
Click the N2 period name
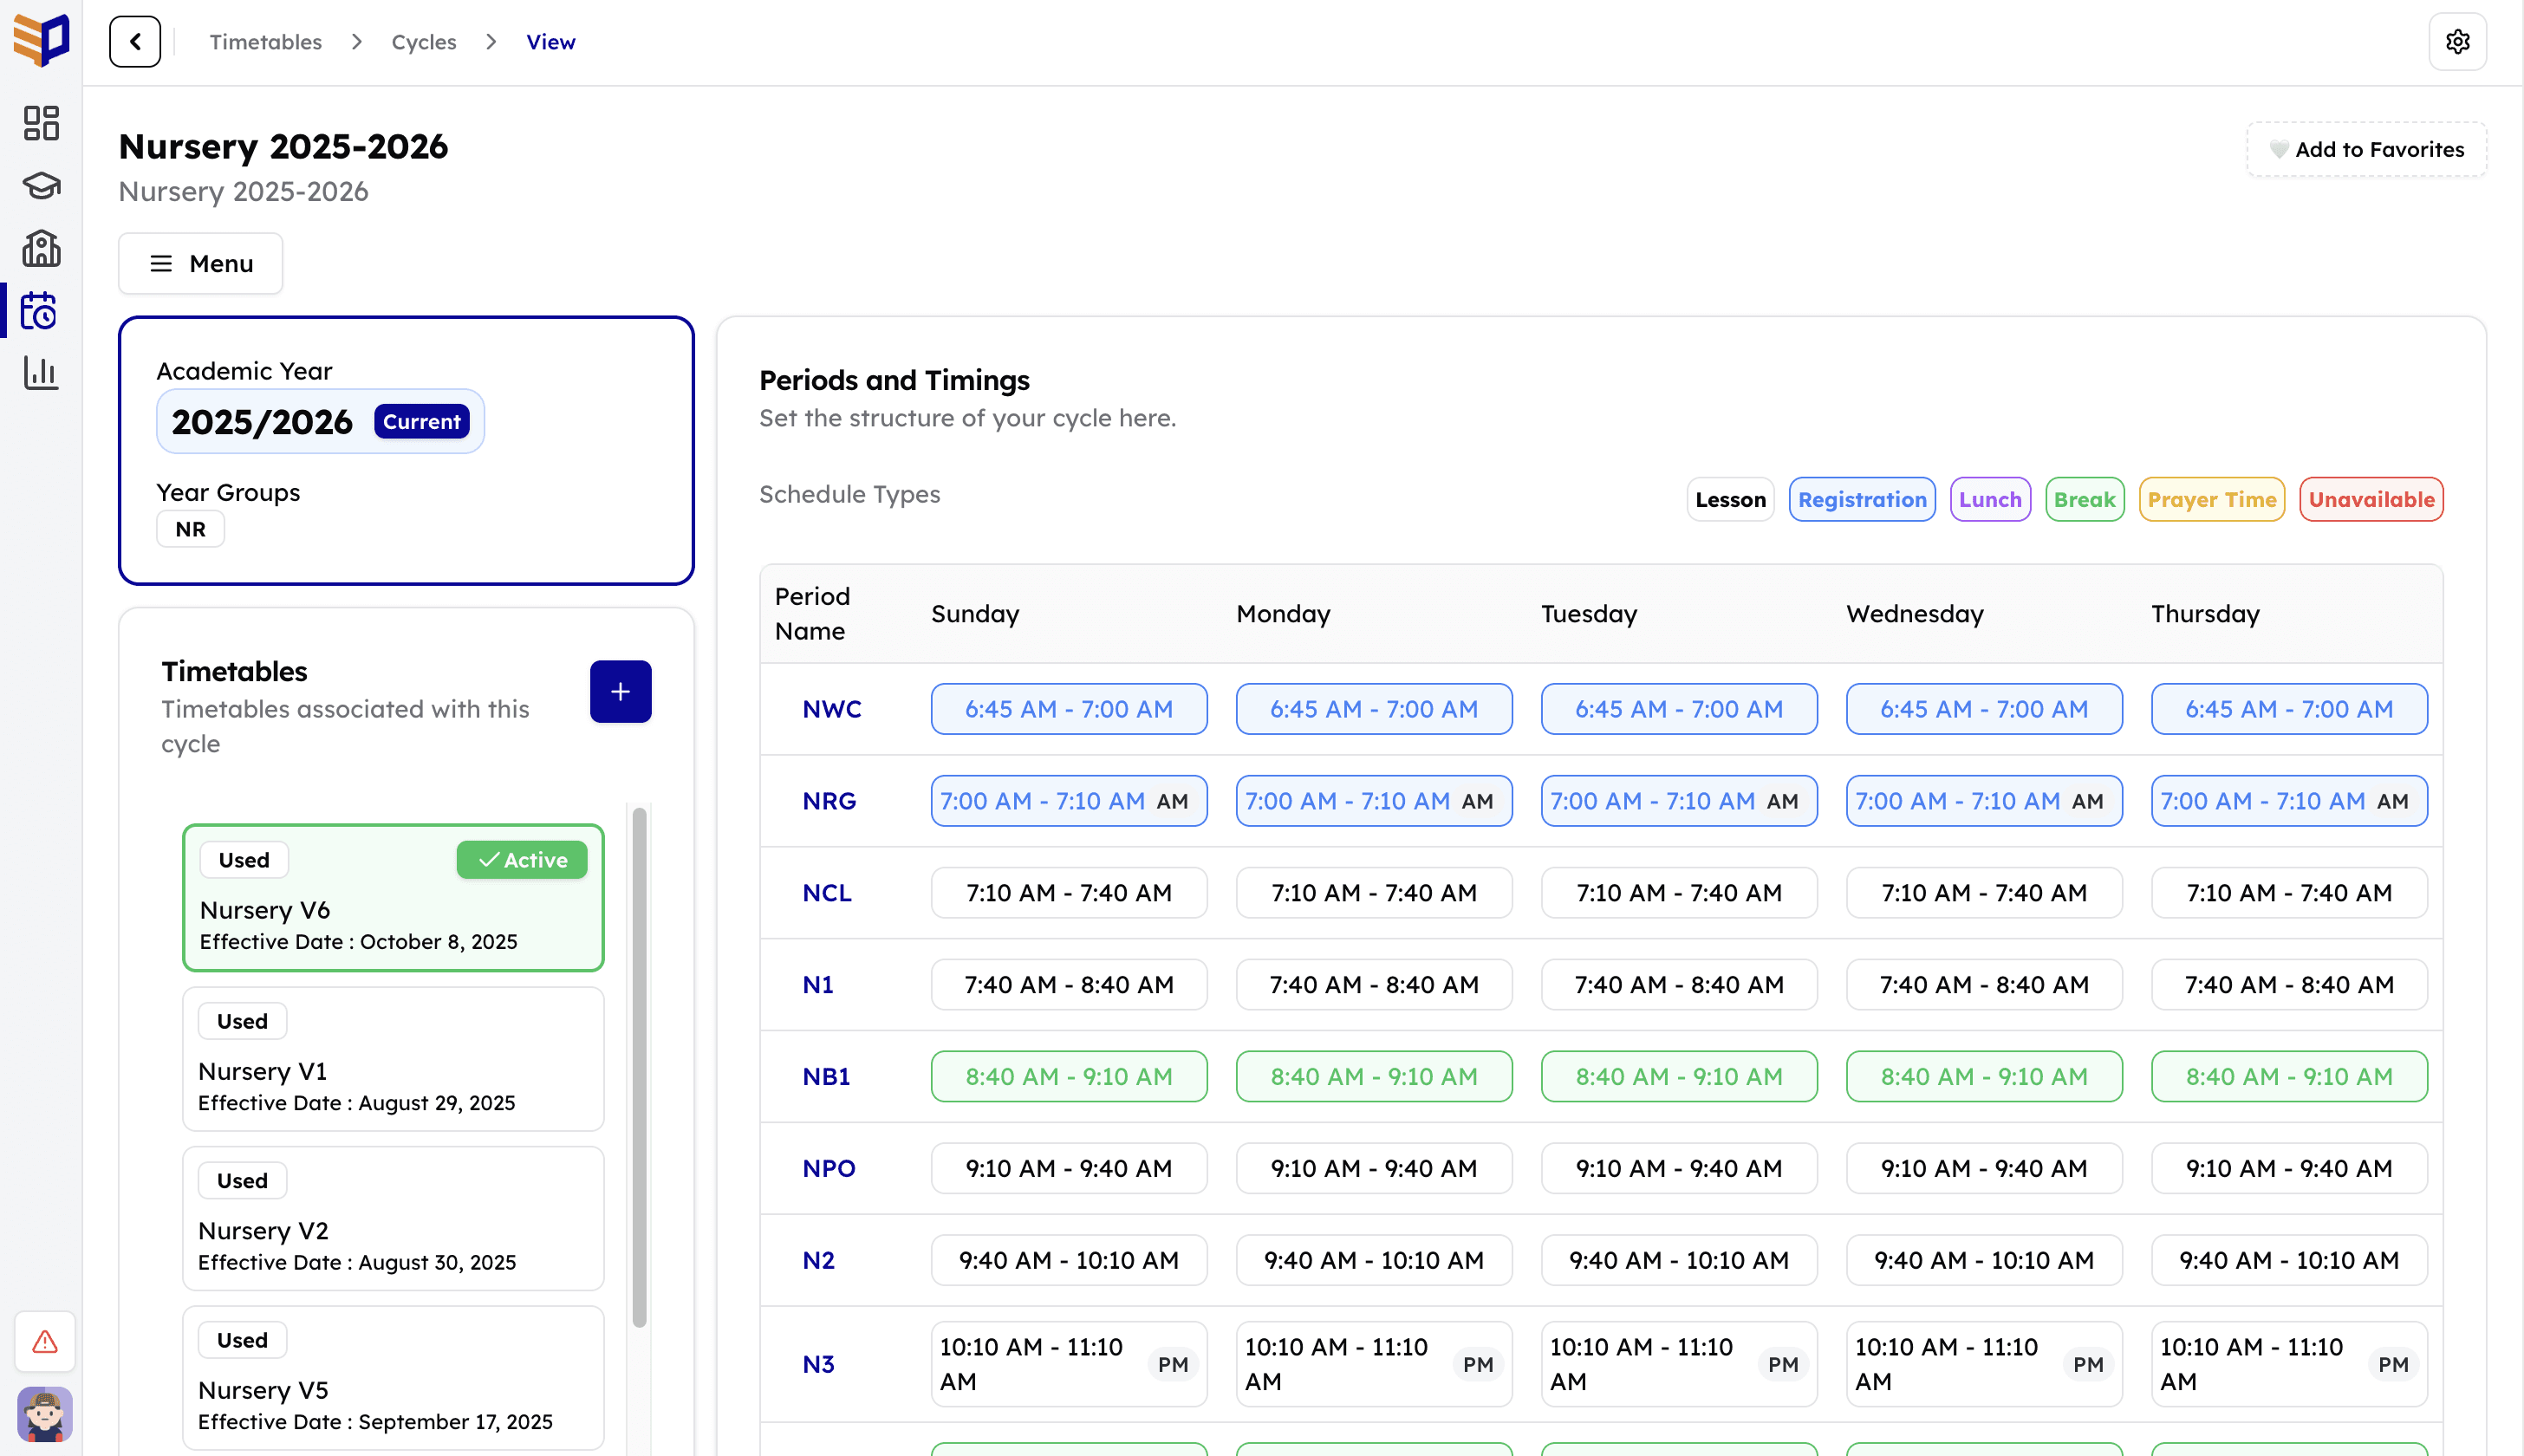(x=818, y=1260)
